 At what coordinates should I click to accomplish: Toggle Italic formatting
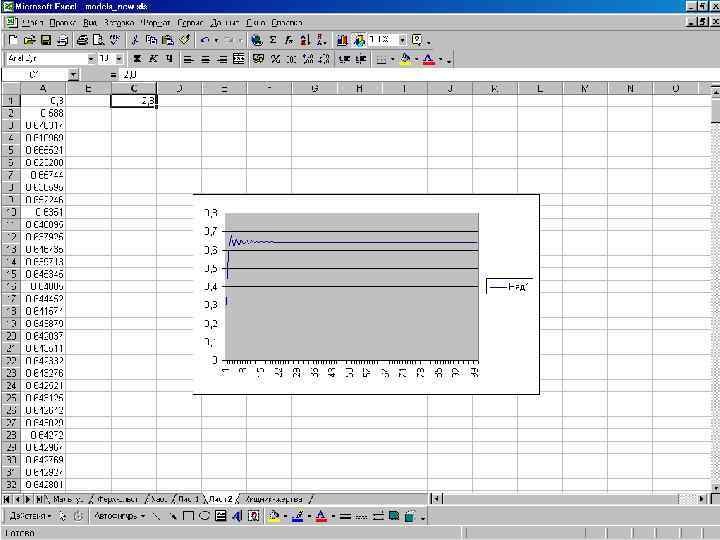tap(153, 59)
